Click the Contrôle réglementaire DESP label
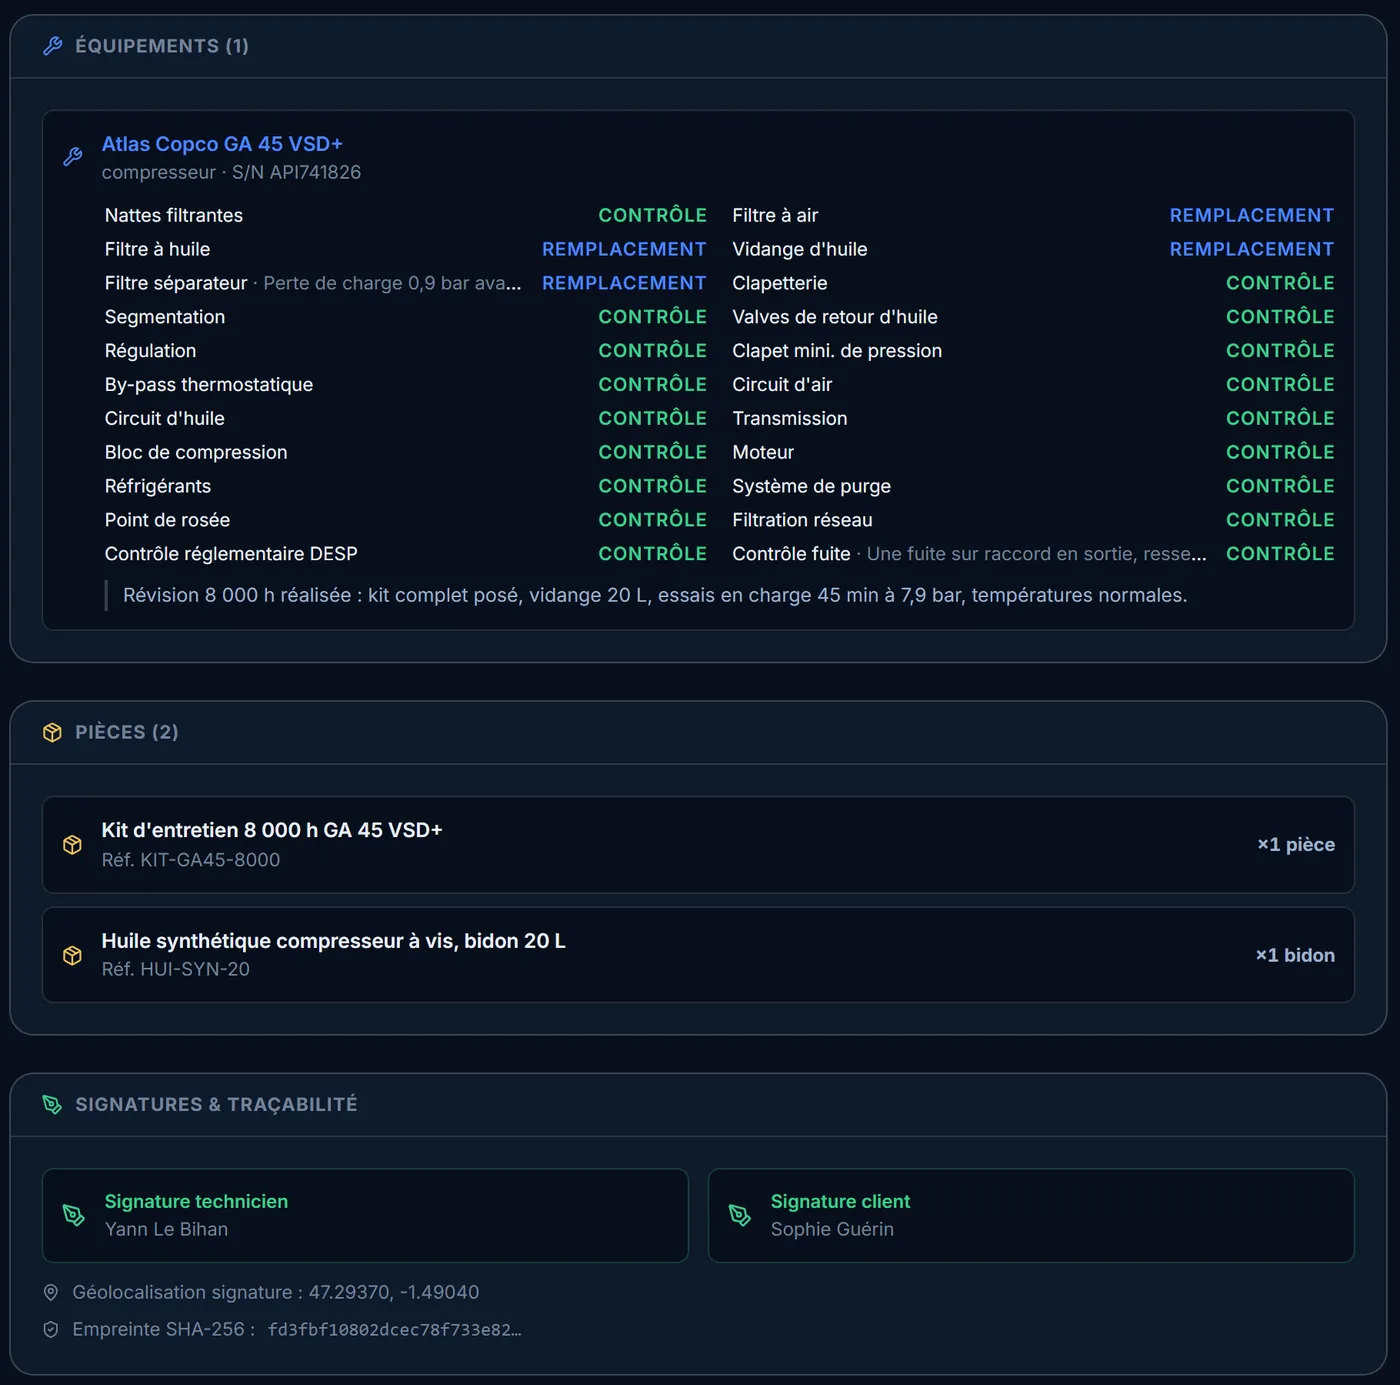 [x=231, y=554]
